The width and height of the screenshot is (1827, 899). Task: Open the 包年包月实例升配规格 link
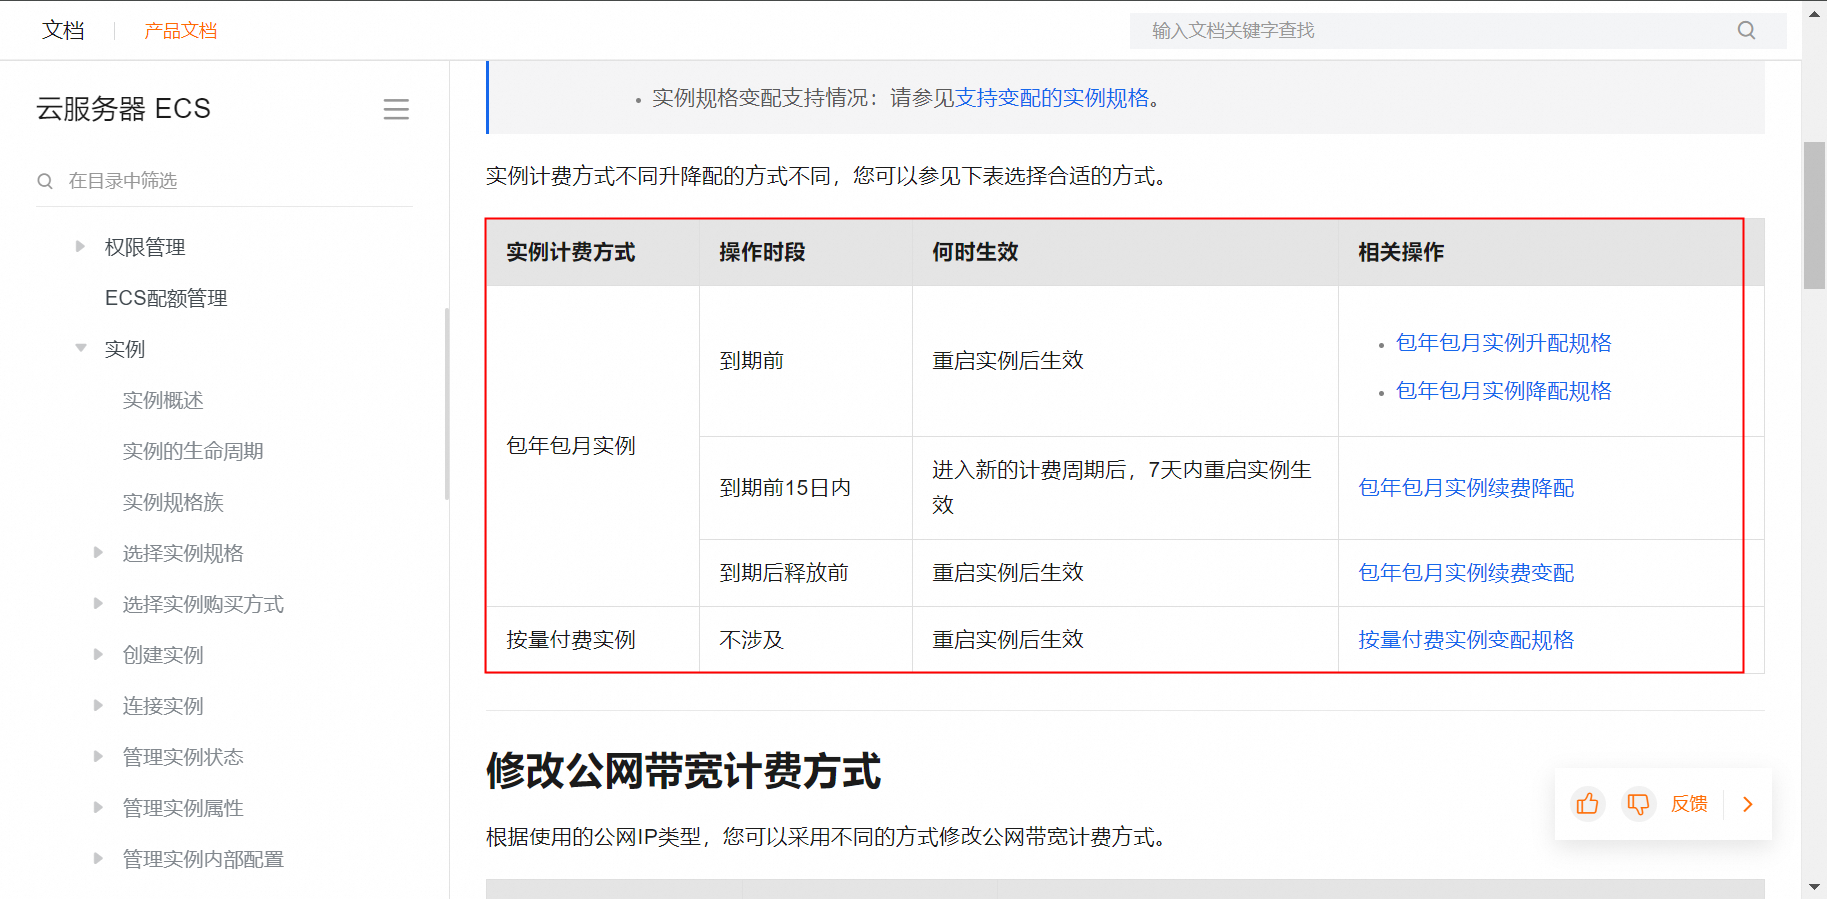tap(1504, 343)
